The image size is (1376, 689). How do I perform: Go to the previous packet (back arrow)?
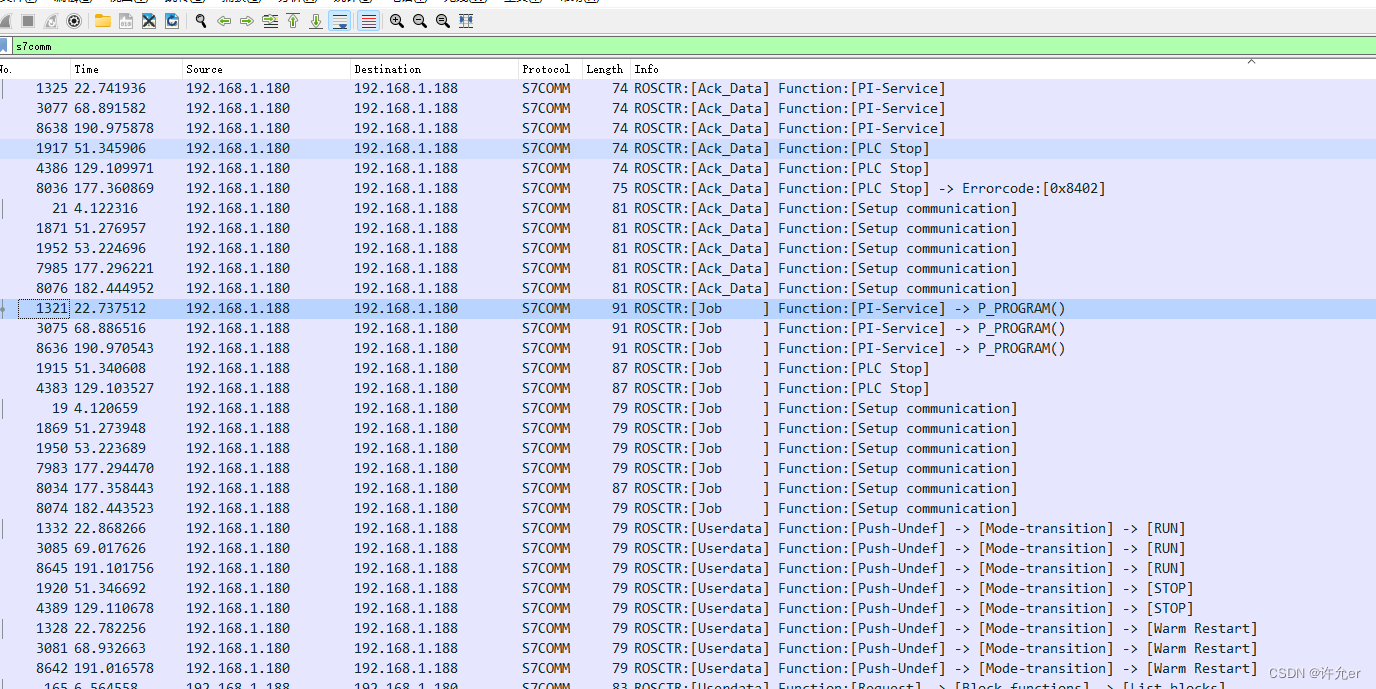[224, 20]
